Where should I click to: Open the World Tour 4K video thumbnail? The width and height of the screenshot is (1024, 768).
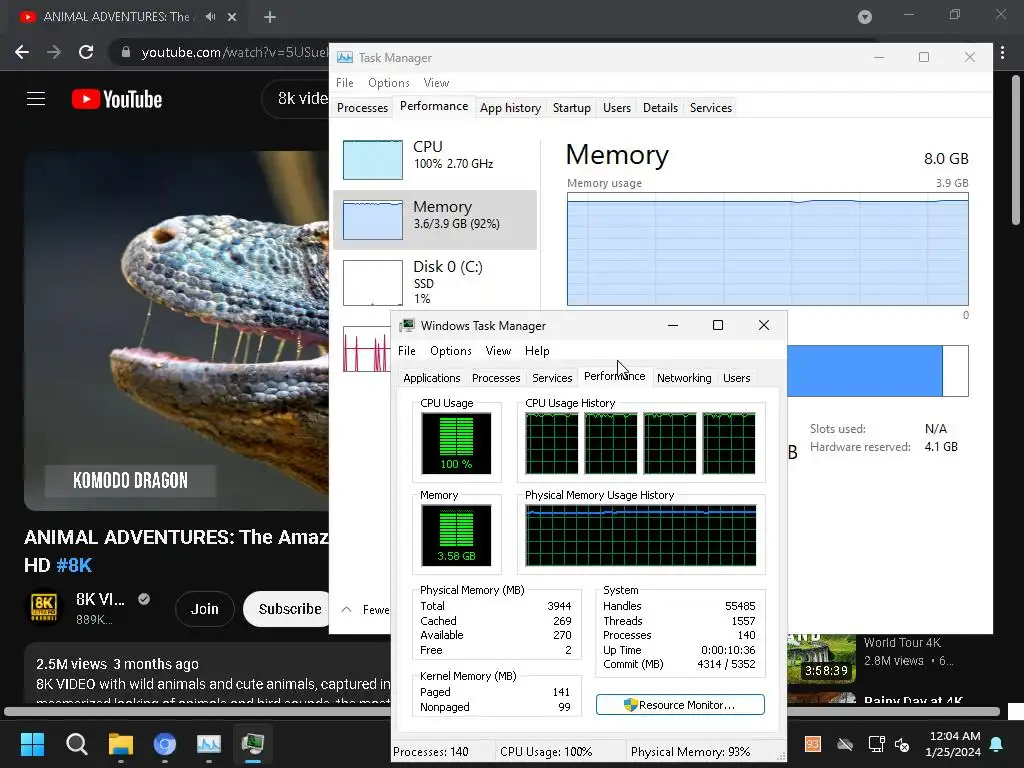[821, 660]
